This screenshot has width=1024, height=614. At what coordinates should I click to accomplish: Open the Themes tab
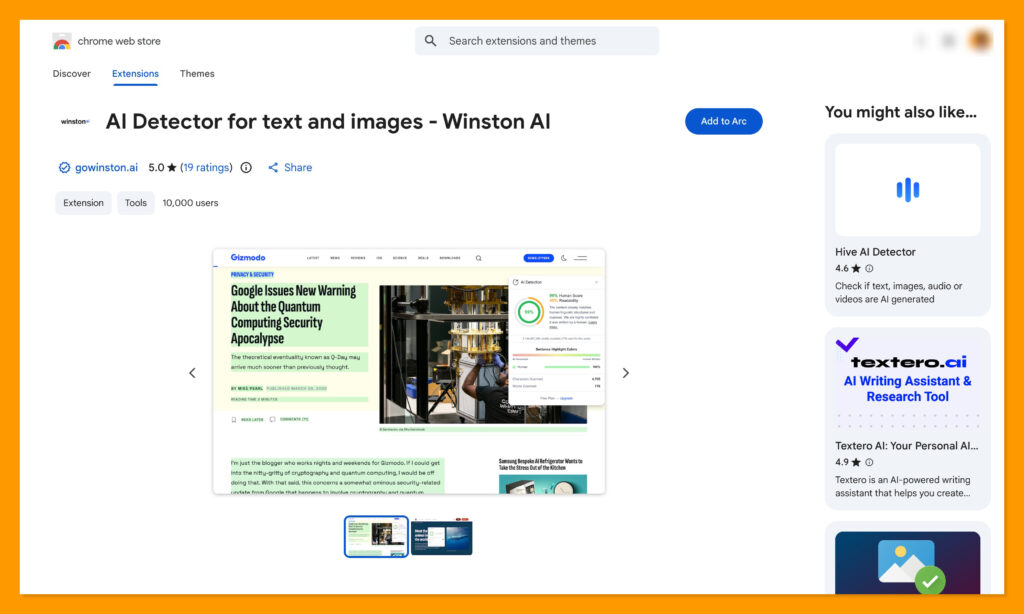(197, 74)
